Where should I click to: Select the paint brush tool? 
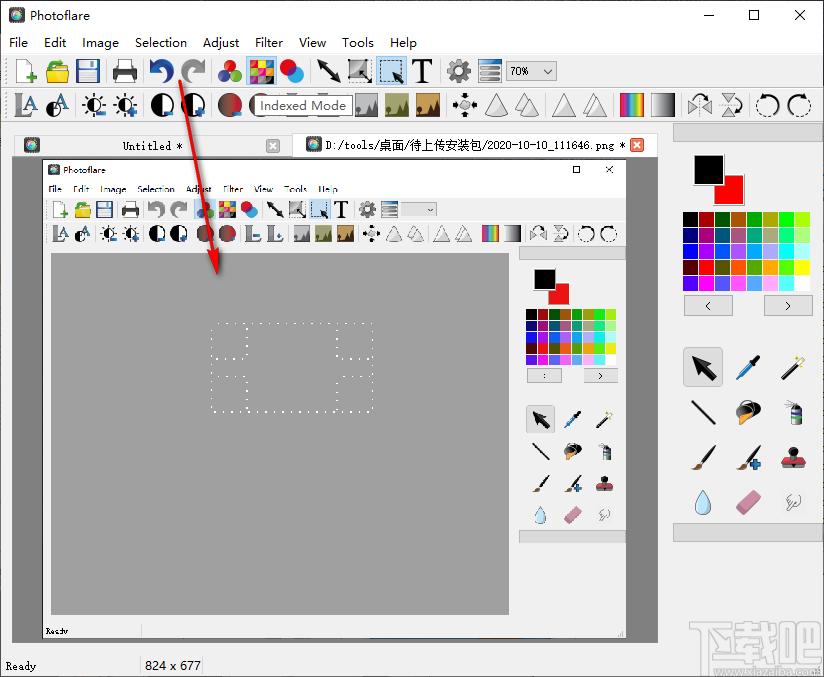(x=703, y=457)
